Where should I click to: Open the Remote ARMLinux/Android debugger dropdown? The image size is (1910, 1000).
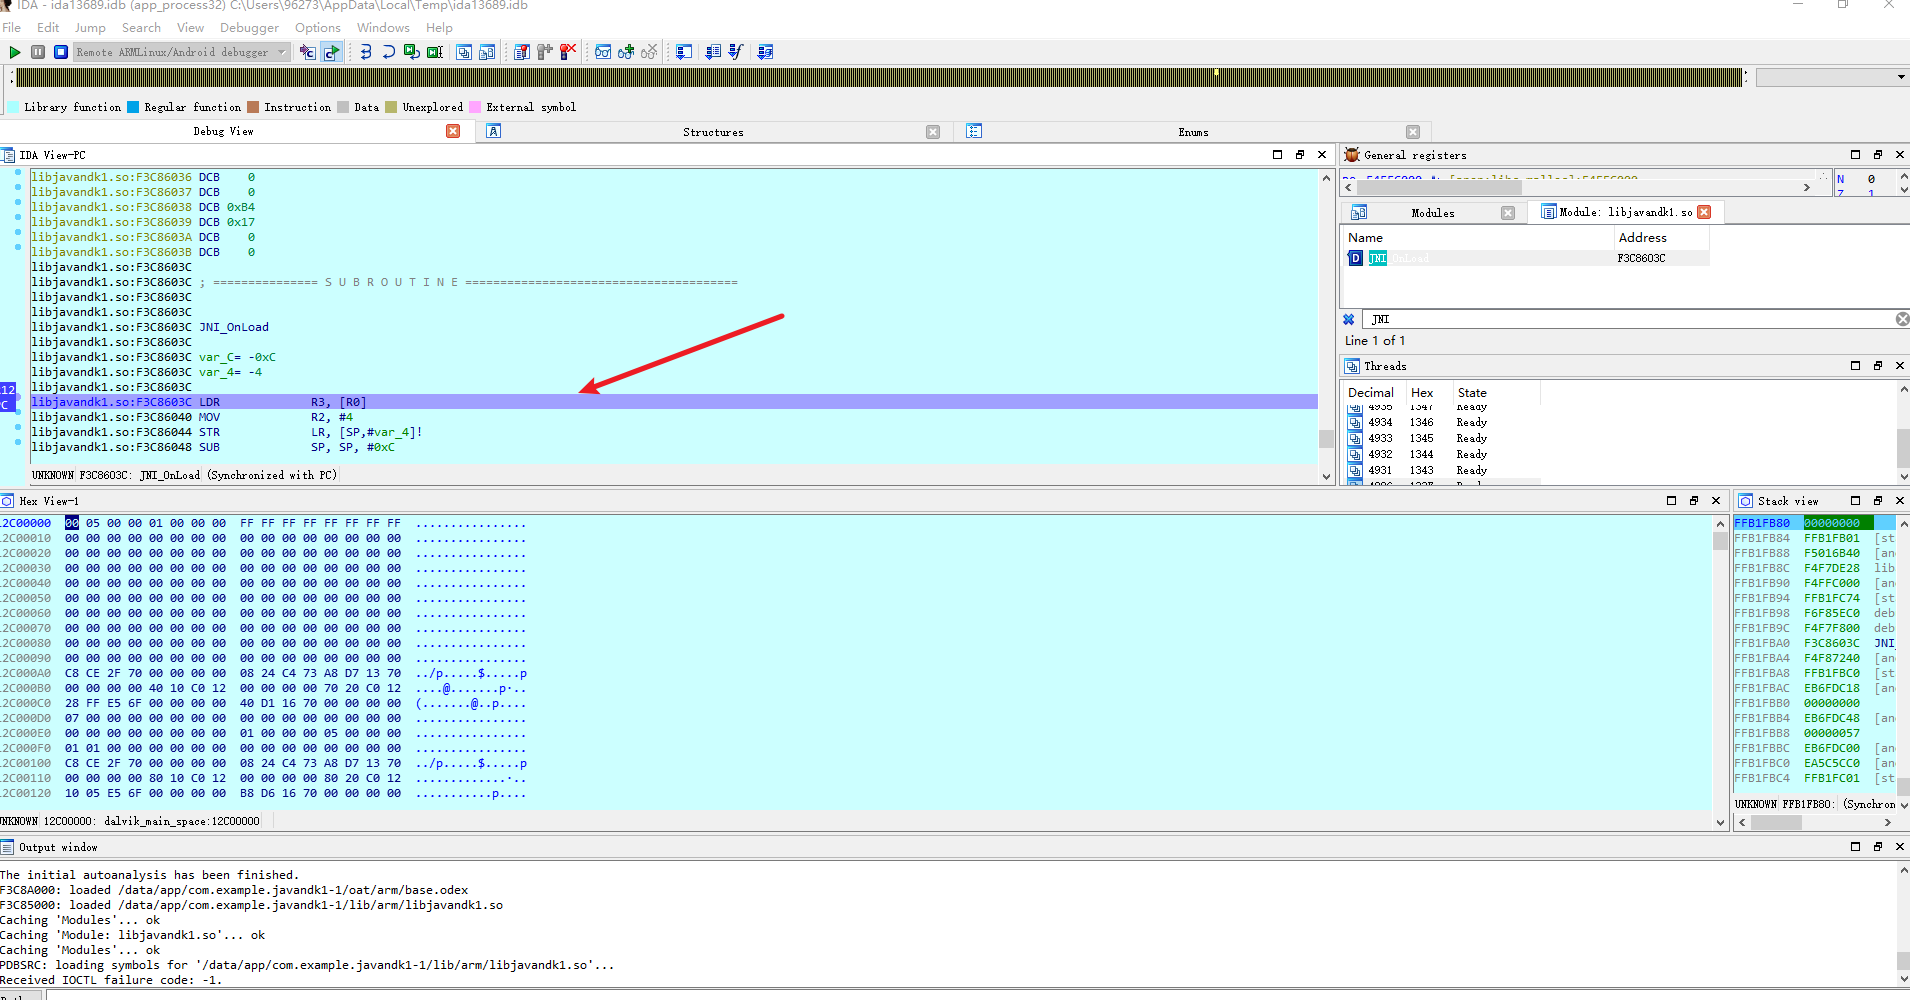pos(282,52)
